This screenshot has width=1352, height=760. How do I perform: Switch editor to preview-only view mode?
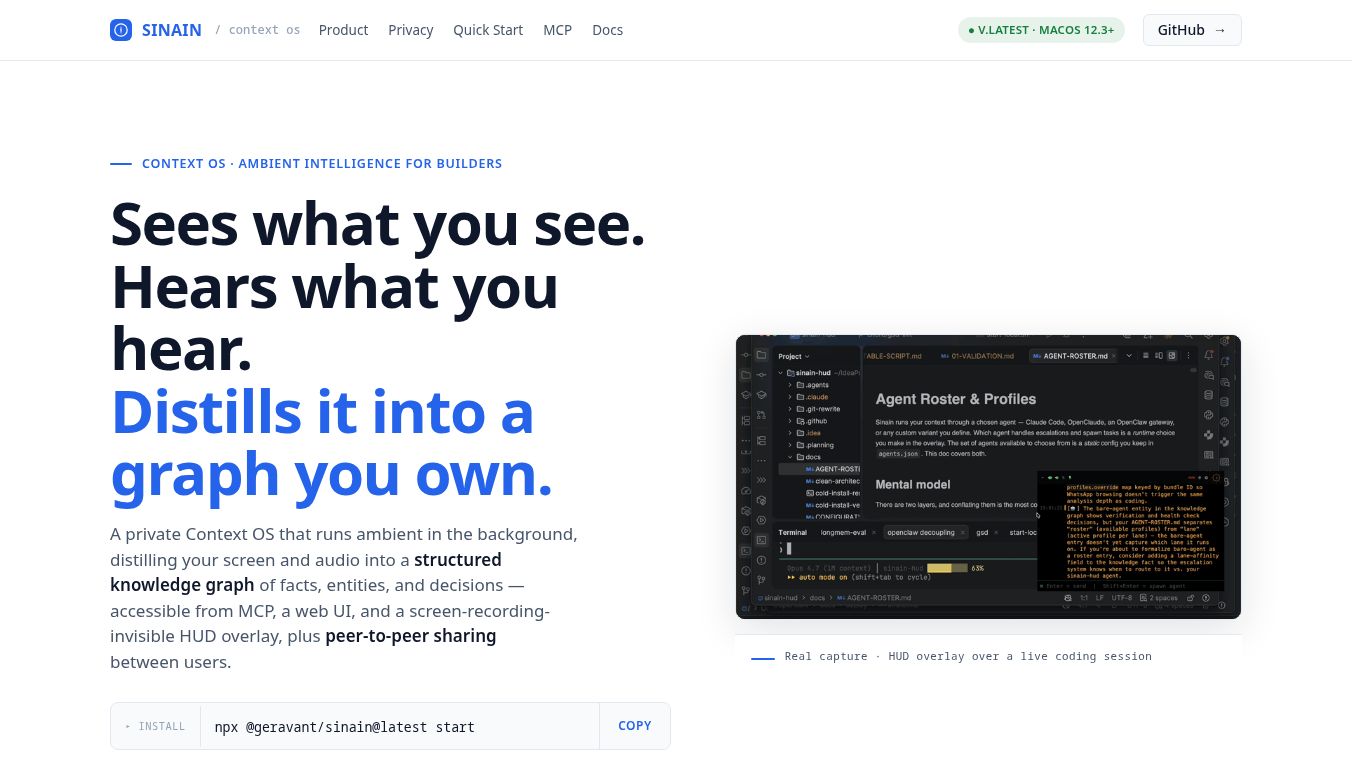click(x=1172, y=355)
